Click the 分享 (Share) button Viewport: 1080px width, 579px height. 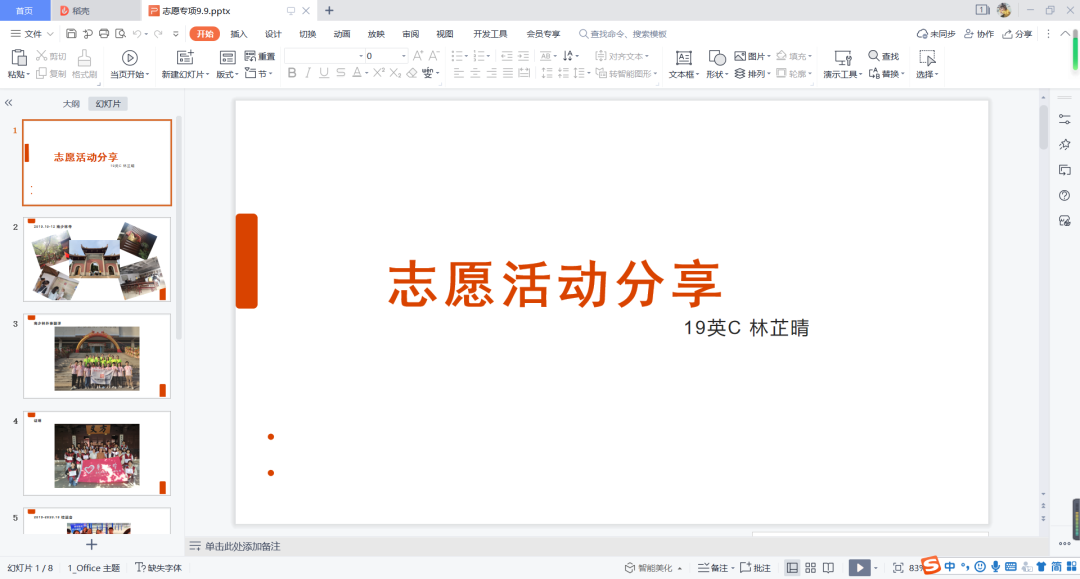tap(1017, 34)
